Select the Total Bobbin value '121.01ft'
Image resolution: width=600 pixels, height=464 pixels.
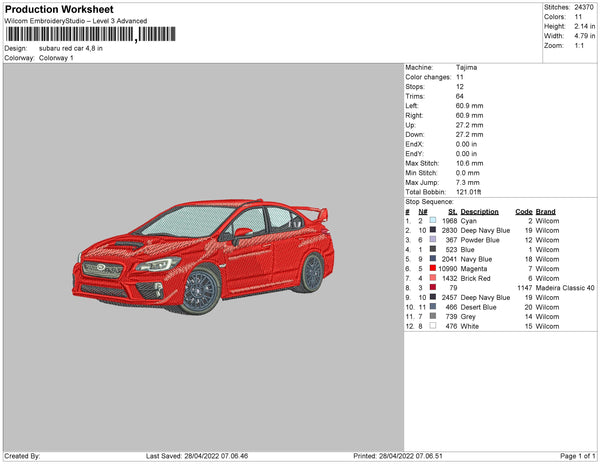(469, 192)
